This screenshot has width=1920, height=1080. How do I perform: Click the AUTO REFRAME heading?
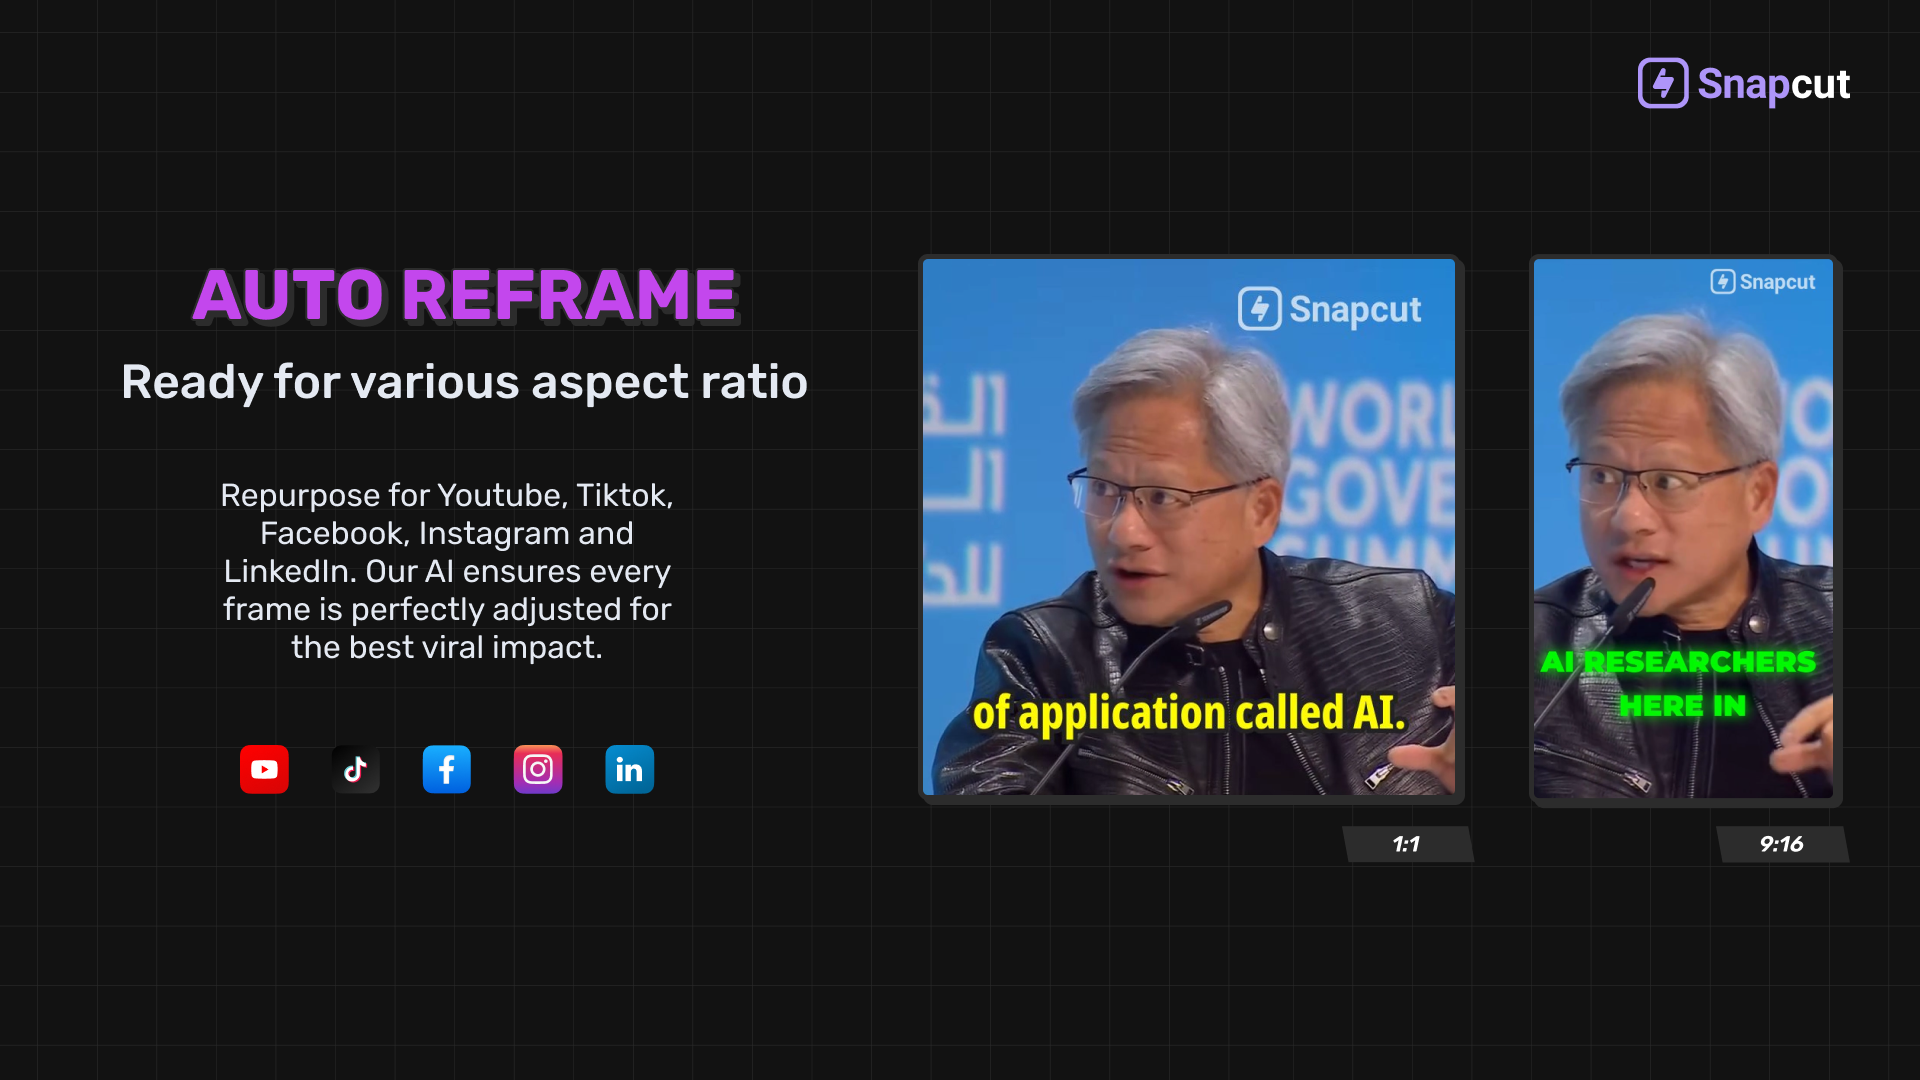(465, 295)
